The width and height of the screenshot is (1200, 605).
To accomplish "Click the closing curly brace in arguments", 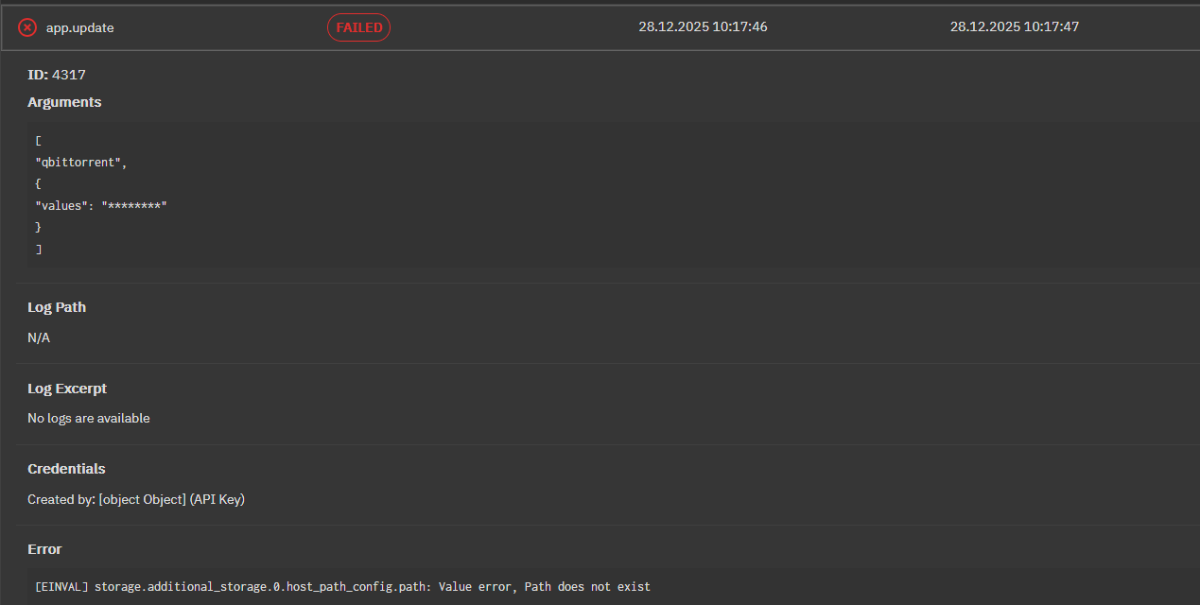I will pos(38,227).
